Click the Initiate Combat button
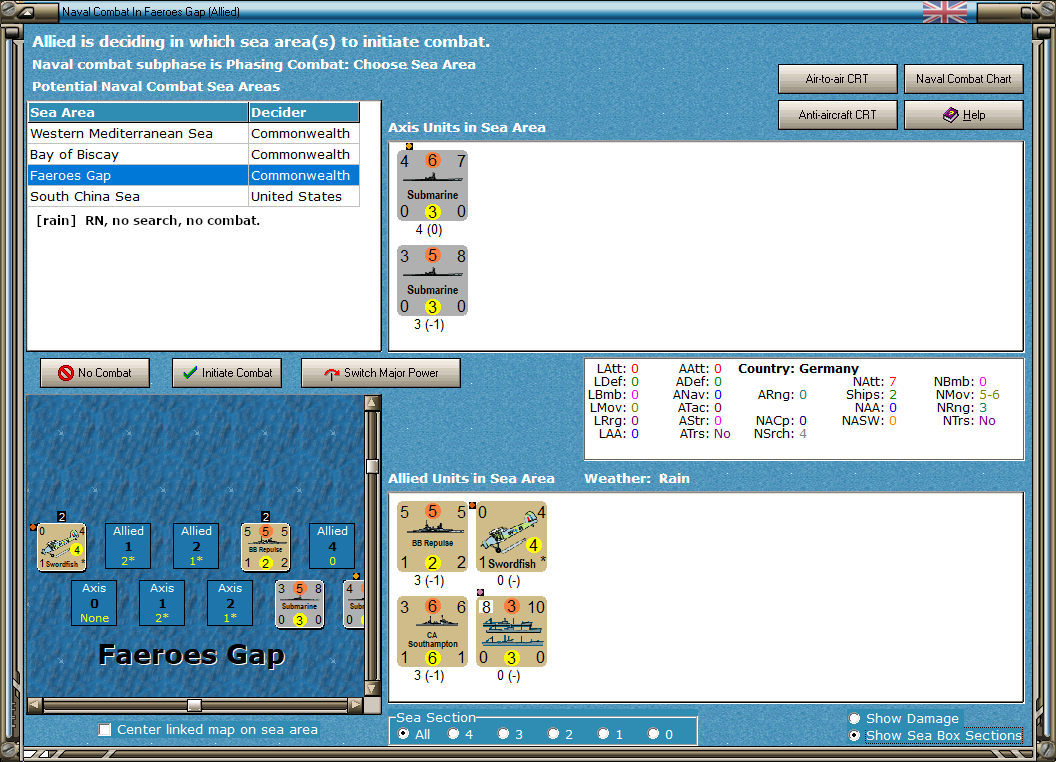The height and width of the screenshot is (762, 1056). 227,373
